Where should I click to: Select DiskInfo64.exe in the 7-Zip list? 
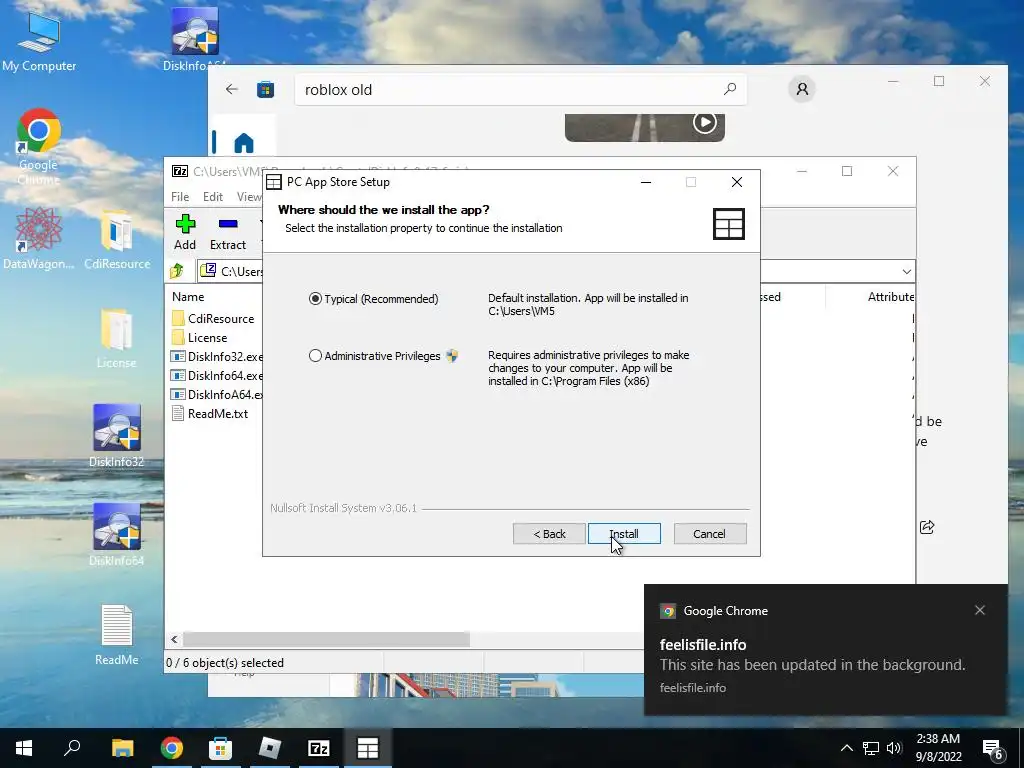point(217,376)
